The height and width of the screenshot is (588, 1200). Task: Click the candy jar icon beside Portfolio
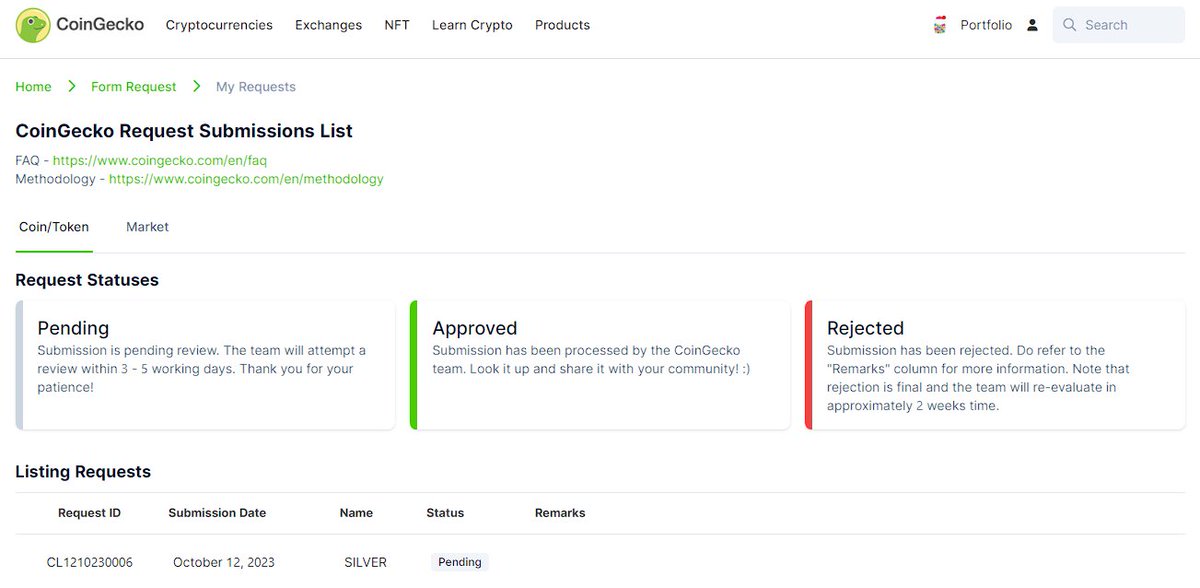(x=940, y=26)
